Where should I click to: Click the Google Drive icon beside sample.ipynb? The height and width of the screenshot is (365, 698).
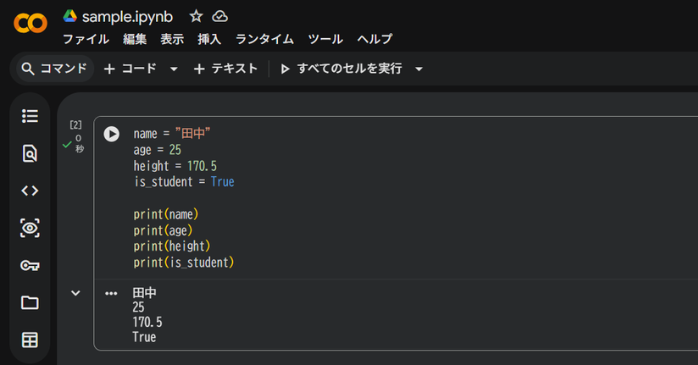pyautogui.click(x=70, y=16)
